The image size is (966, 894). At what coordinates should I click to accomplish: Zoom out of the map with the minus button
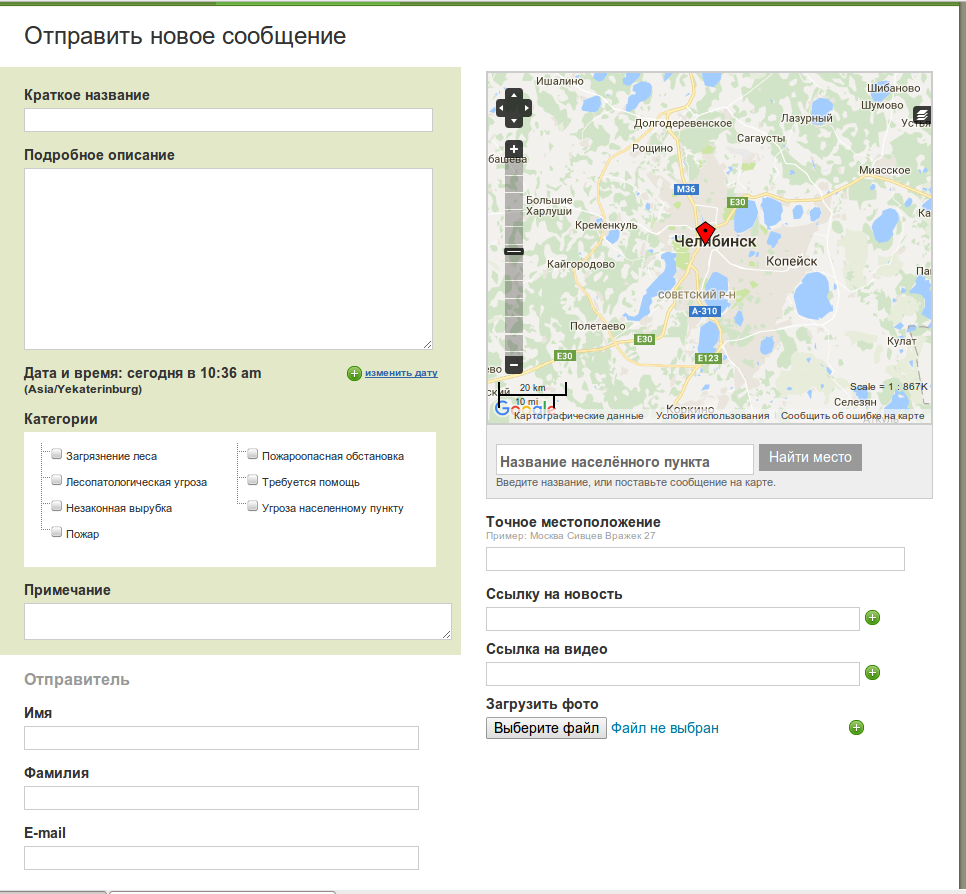(x=514, y=365)
